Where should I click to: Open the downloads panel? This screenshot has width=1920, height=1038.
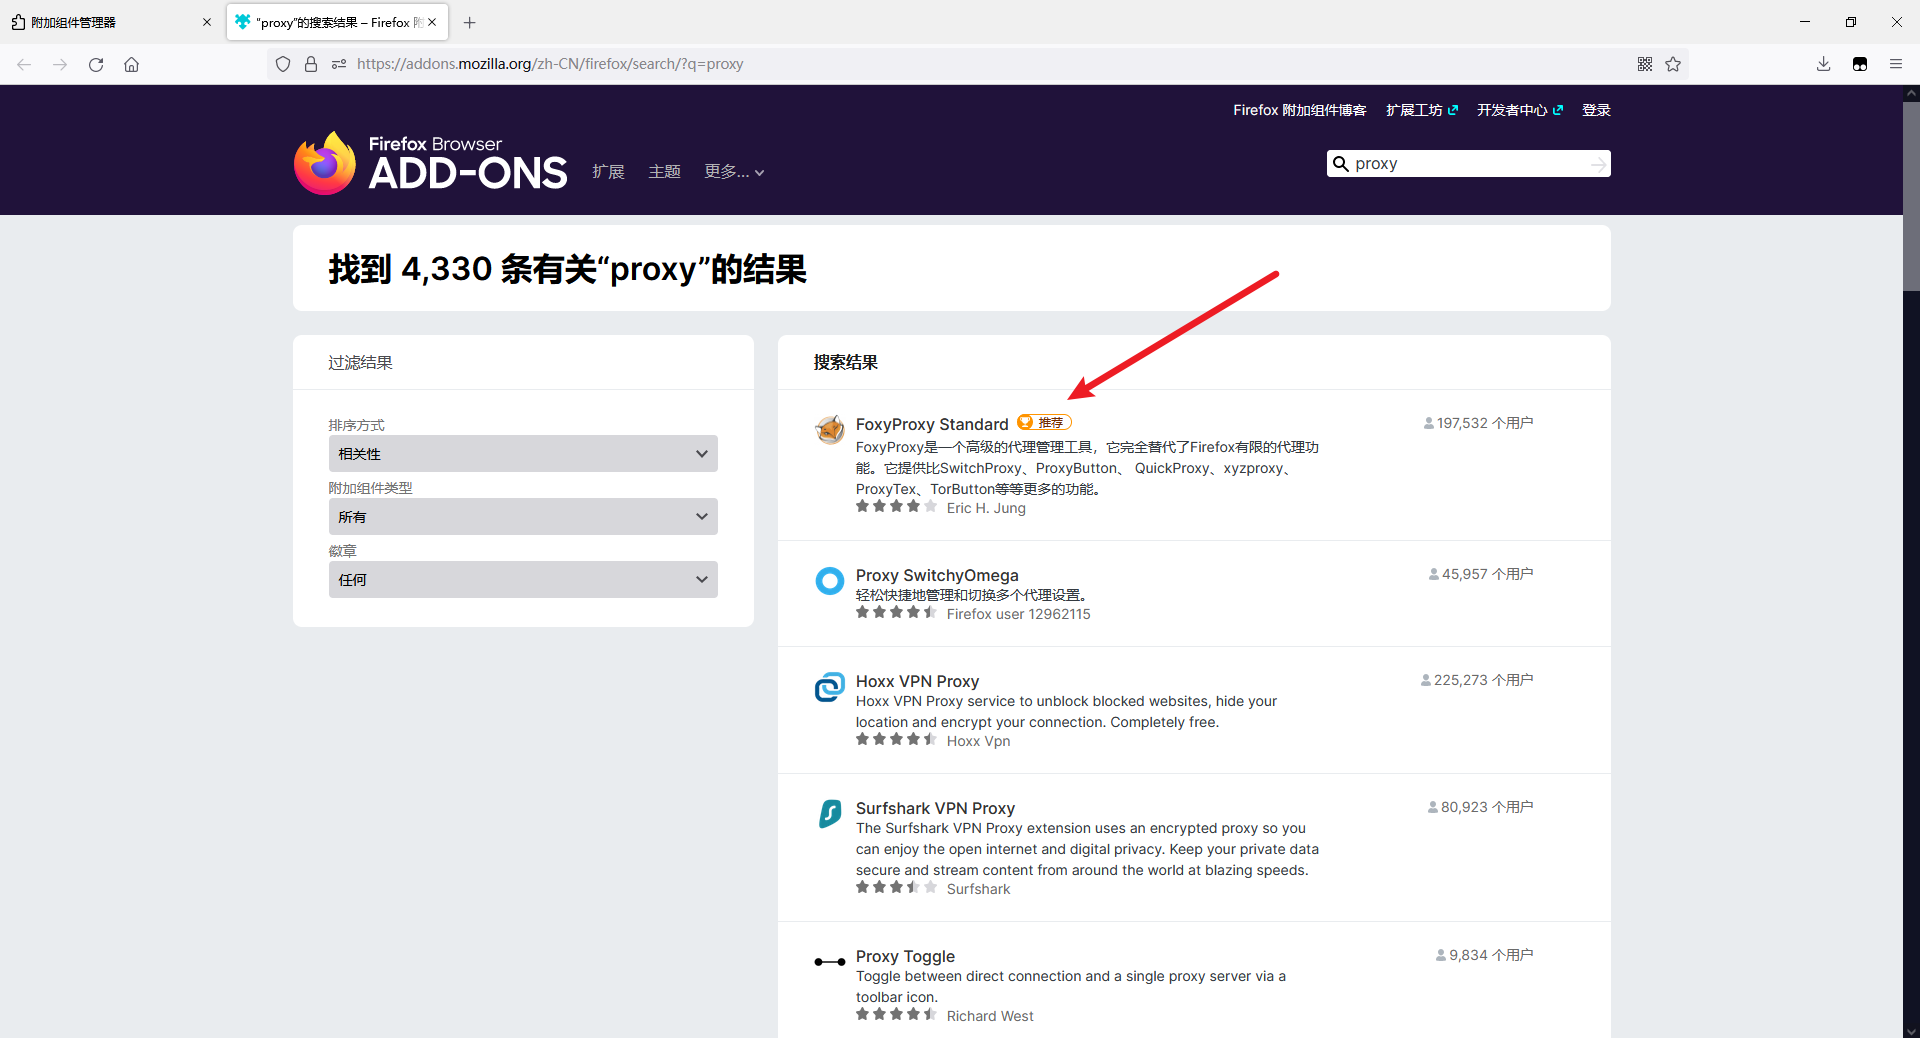click(1824, 64)
